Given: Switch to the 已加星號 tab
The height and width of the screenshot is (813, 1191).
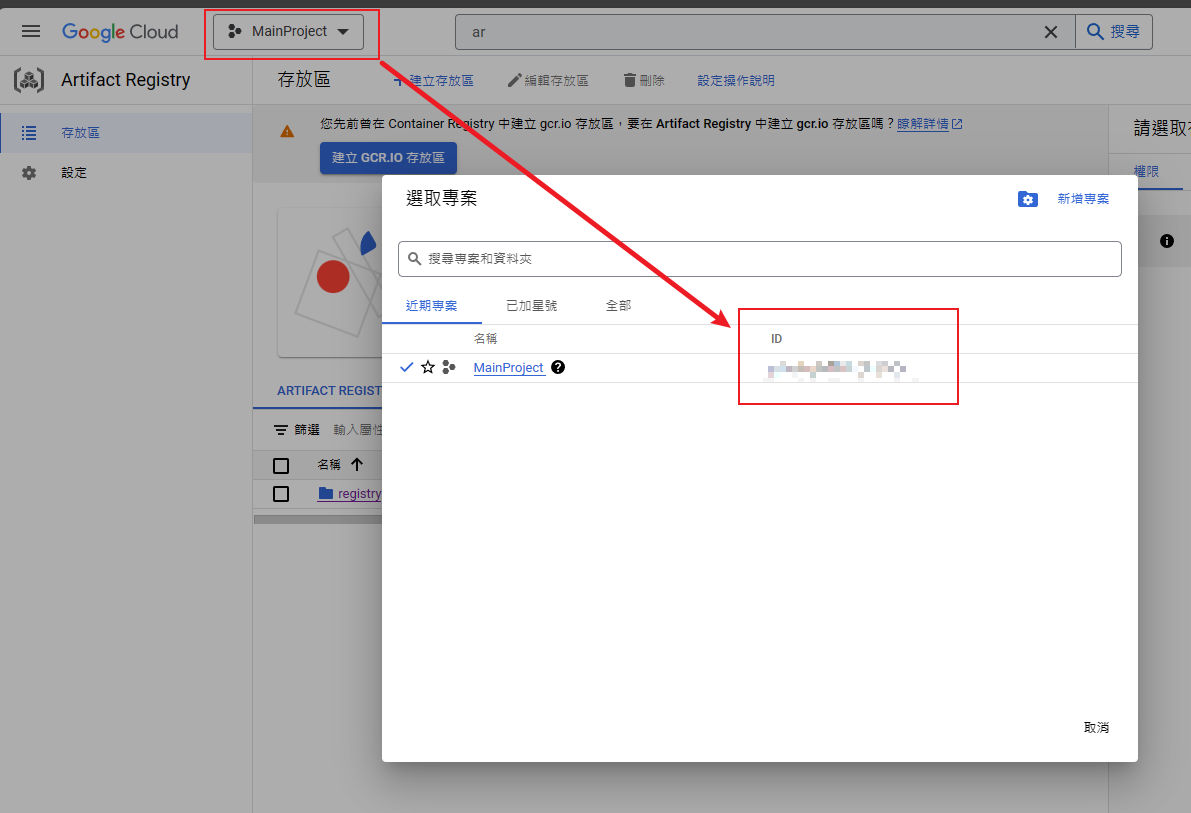Looking at the screenshot, I should point(532,306).
